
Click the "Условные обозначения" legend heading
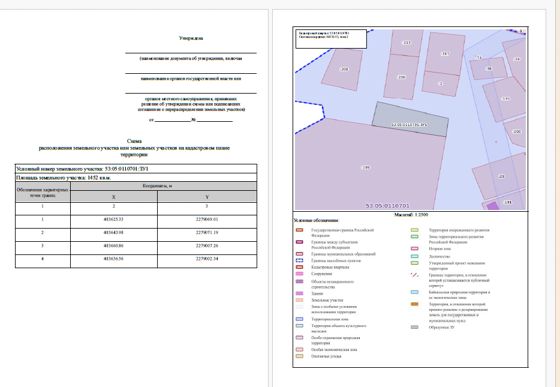coord(316,221)
